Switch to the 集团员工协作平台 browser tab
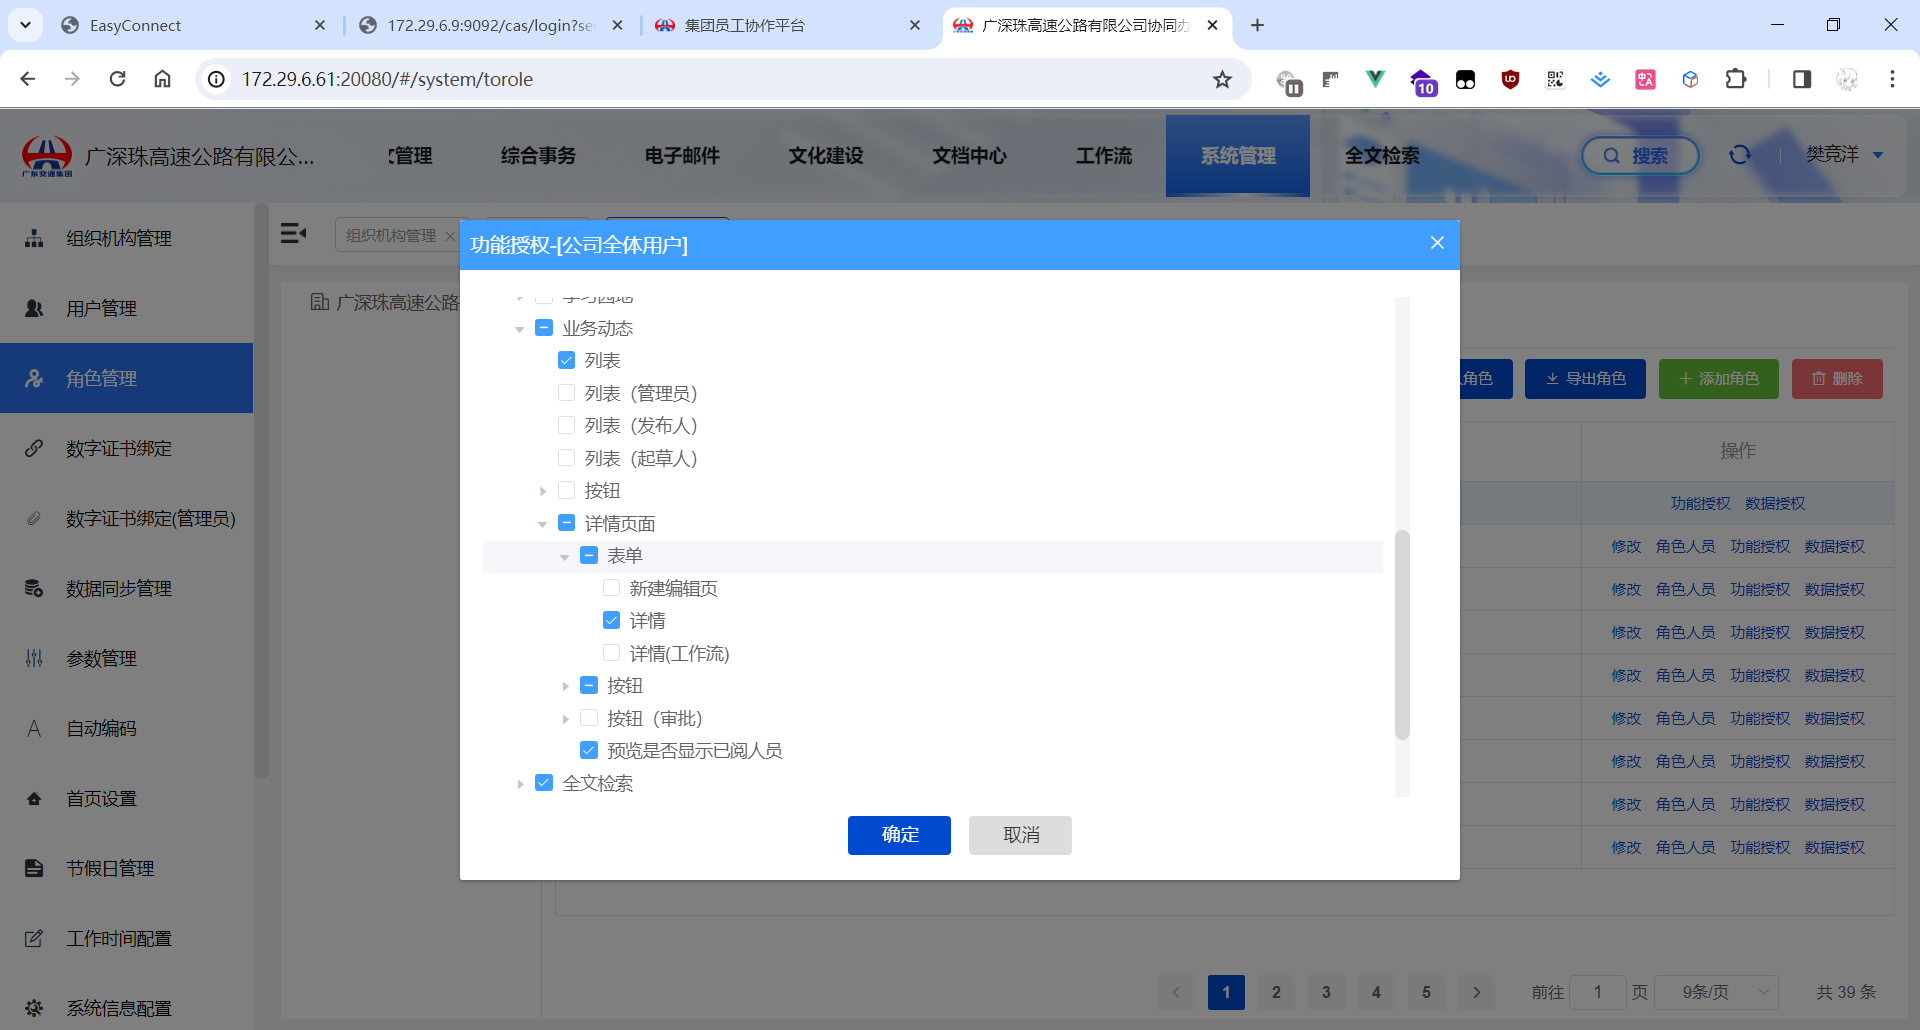The height and width of the screenshot is (1030, 1920). [788, 25]
